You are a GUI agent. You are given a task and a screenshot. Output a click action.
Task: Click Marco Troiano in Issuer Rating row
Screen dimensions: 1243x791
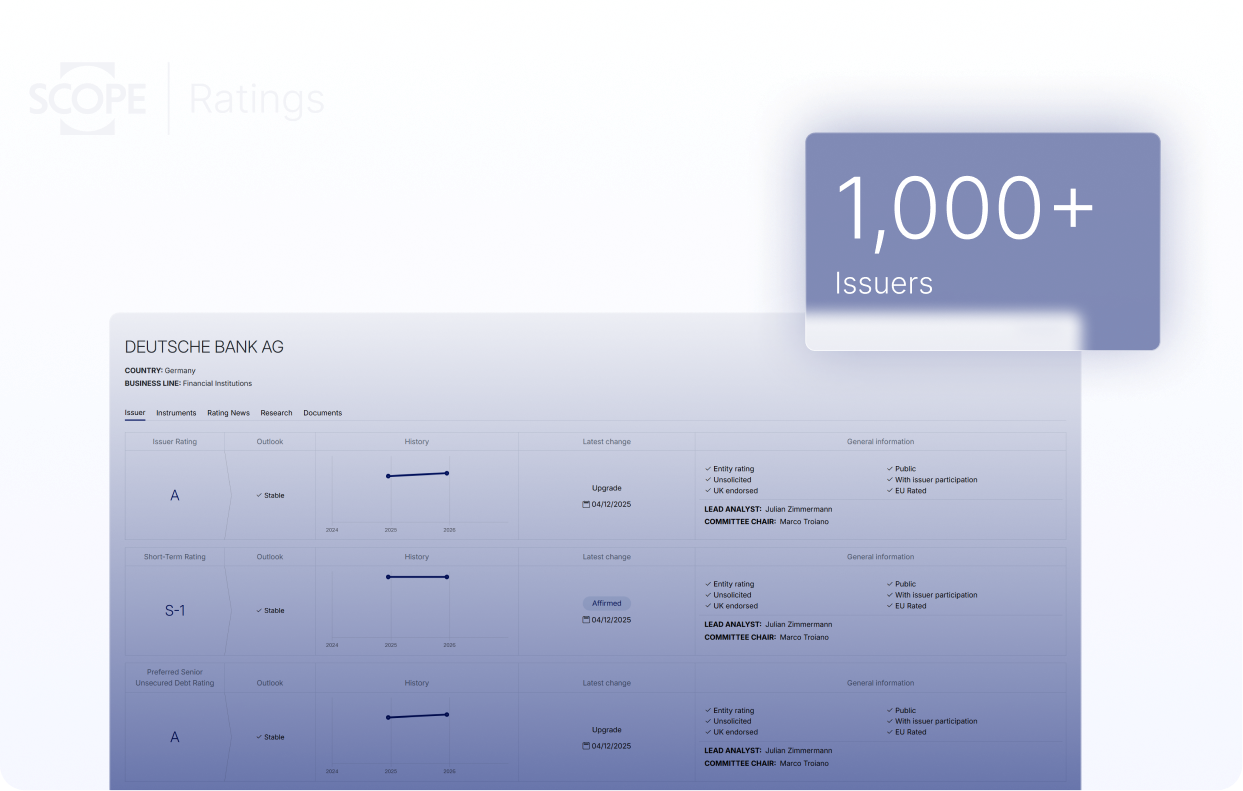pyautogui.click(x=804, y=521)
